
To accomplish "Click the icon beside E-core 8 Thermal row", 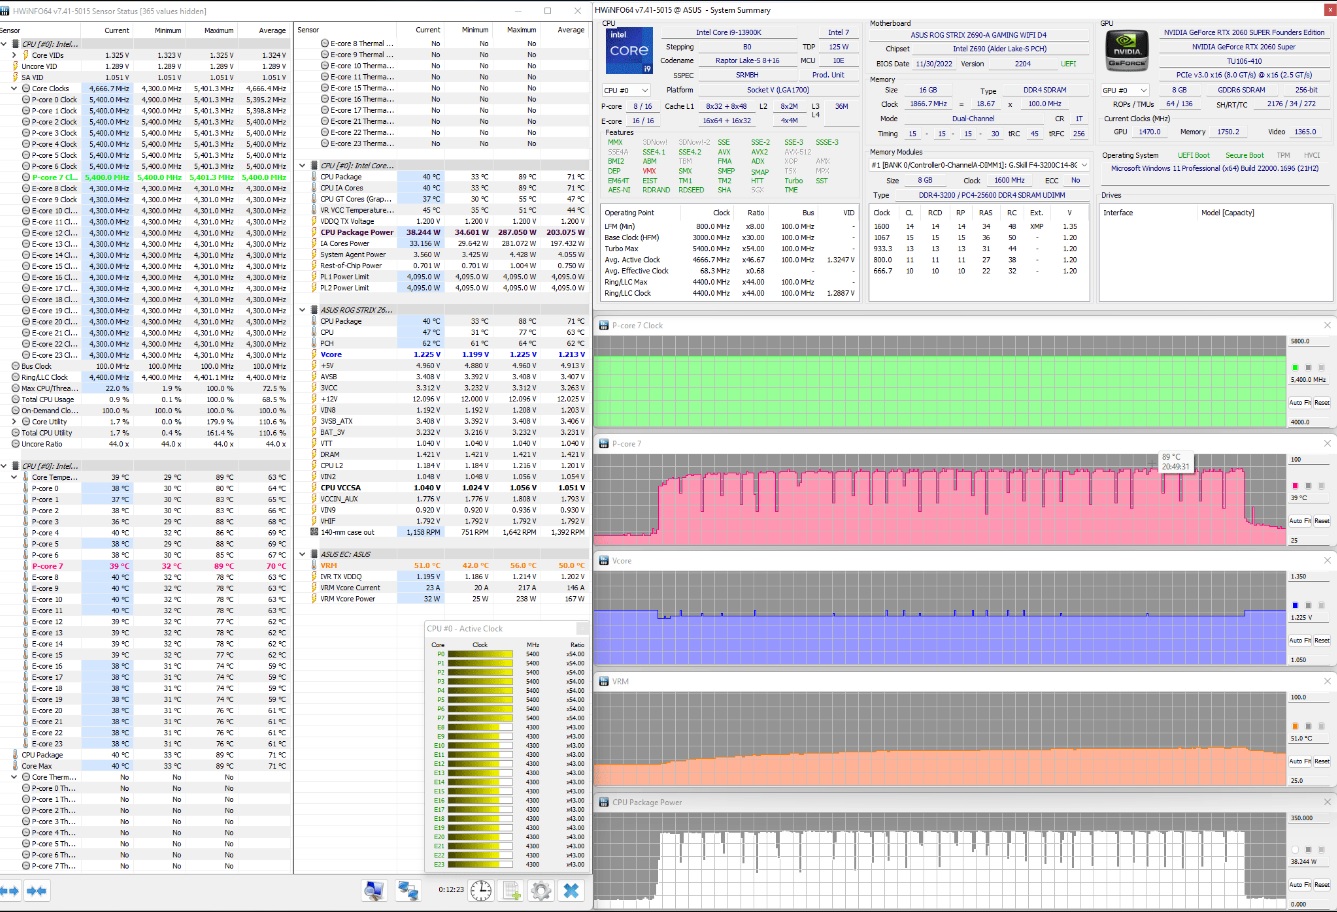I will click(x=325, y=44).
